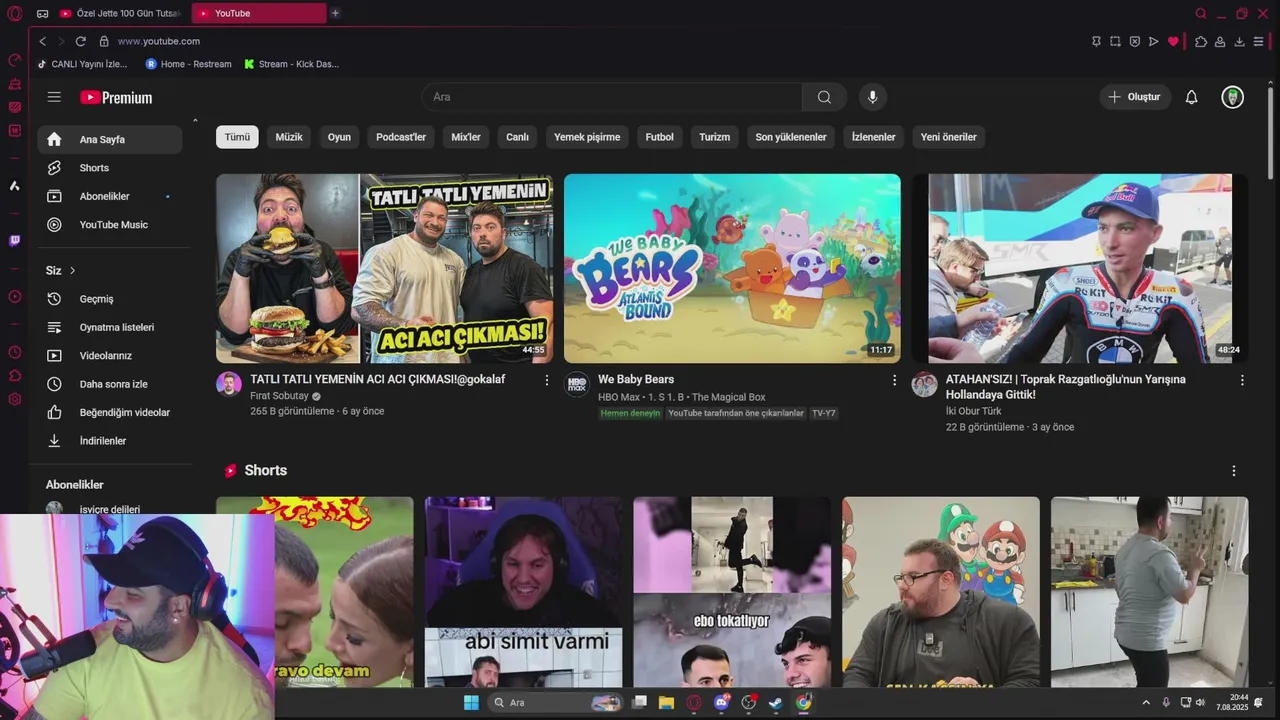Expand the Siz section chevron

(x=72, y=271)
